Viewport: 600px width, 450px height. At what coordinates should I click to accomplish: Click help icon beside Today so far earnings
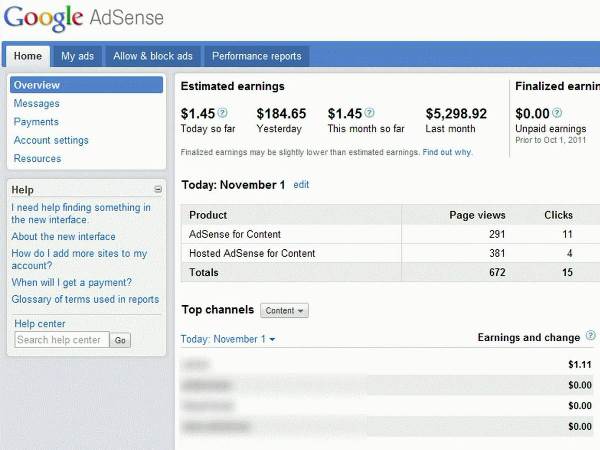[x=222, y=113]
